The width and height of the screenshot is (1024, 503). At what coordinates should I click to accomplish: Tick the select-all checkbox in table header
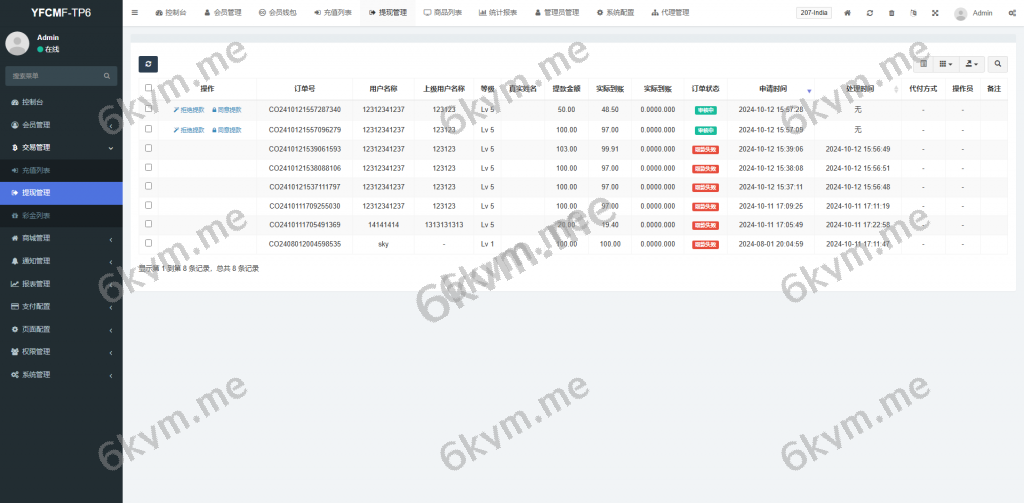pos(149,88)
